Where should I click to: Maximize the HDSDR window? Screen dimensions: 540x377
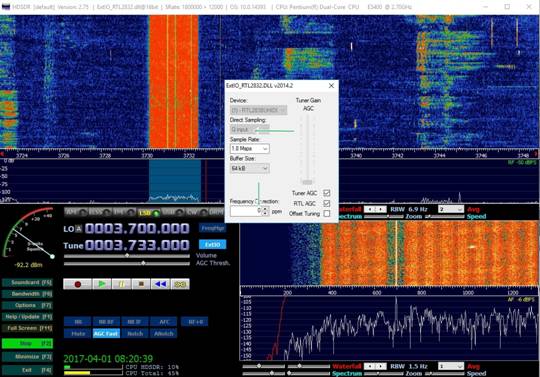(507, 7)
